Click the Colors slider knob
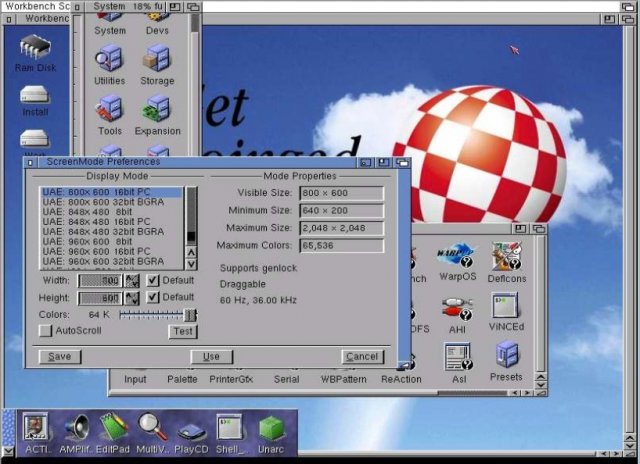 click(x=190, y=315)
